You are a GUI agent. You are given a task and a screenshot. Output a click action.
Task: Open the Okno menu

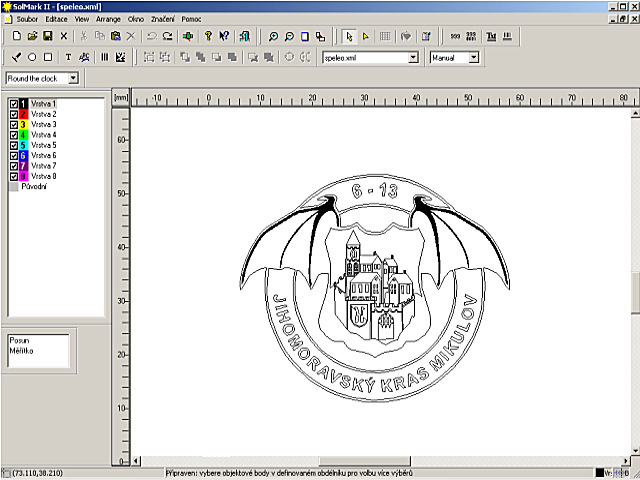tap(136, 19)
